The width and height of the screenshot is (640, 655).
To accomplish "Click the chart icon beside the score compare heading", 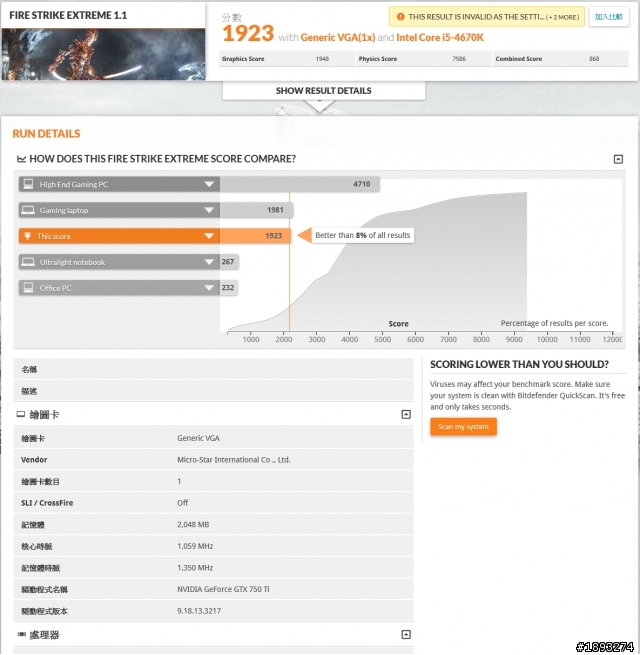I will [21, 159].
